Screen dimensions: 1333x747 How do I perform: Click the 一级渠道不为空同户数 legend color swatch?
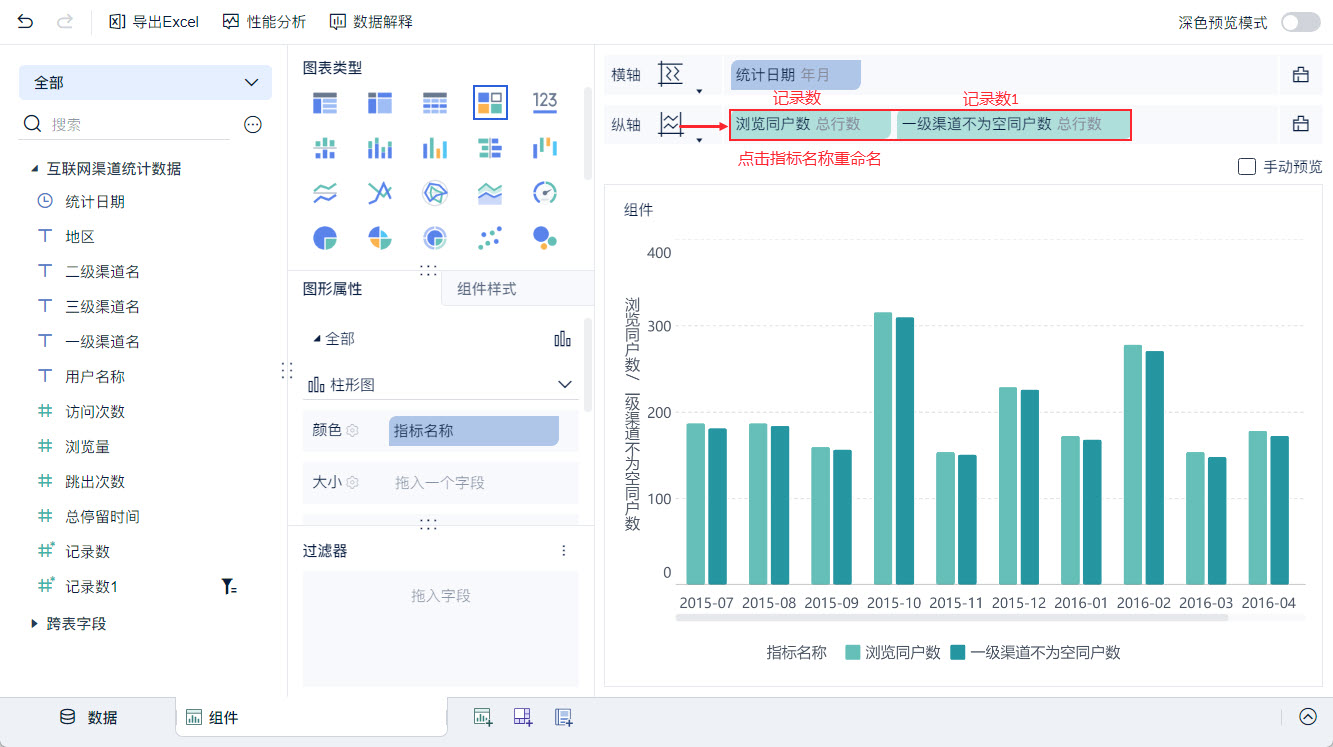pos(958,653)
